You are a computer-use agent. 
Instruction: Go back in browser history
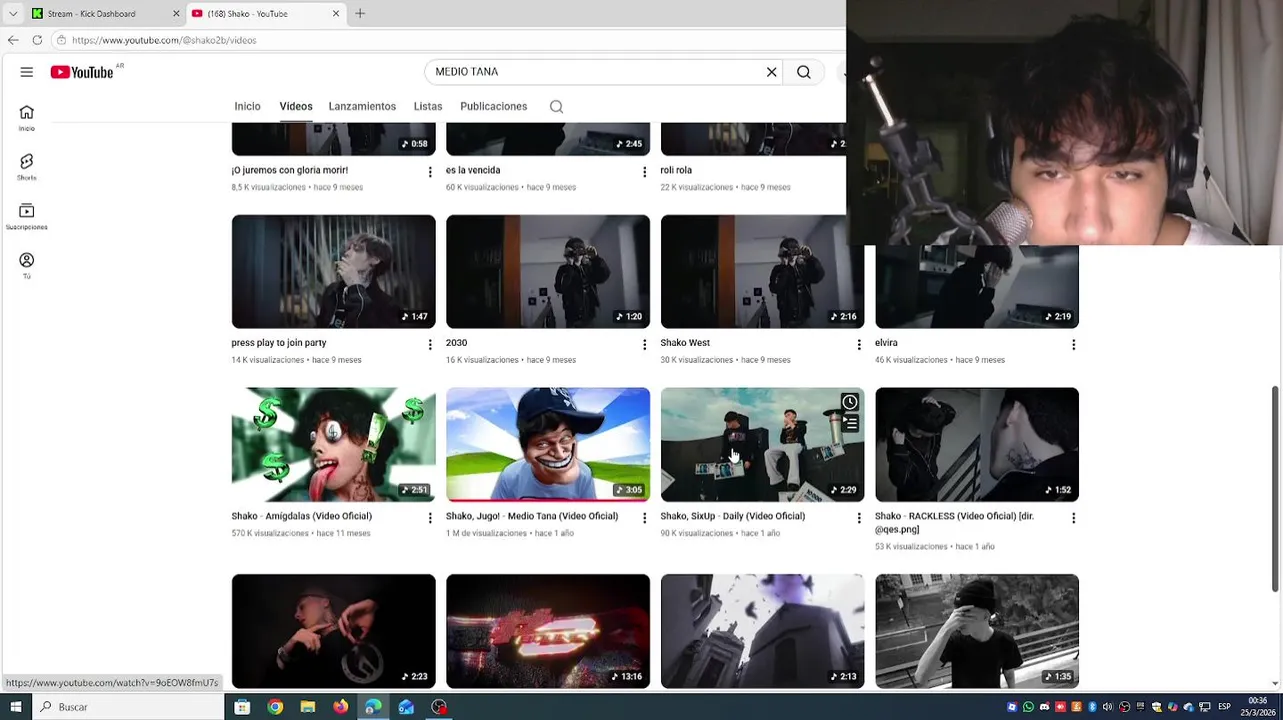pos(13,40)
